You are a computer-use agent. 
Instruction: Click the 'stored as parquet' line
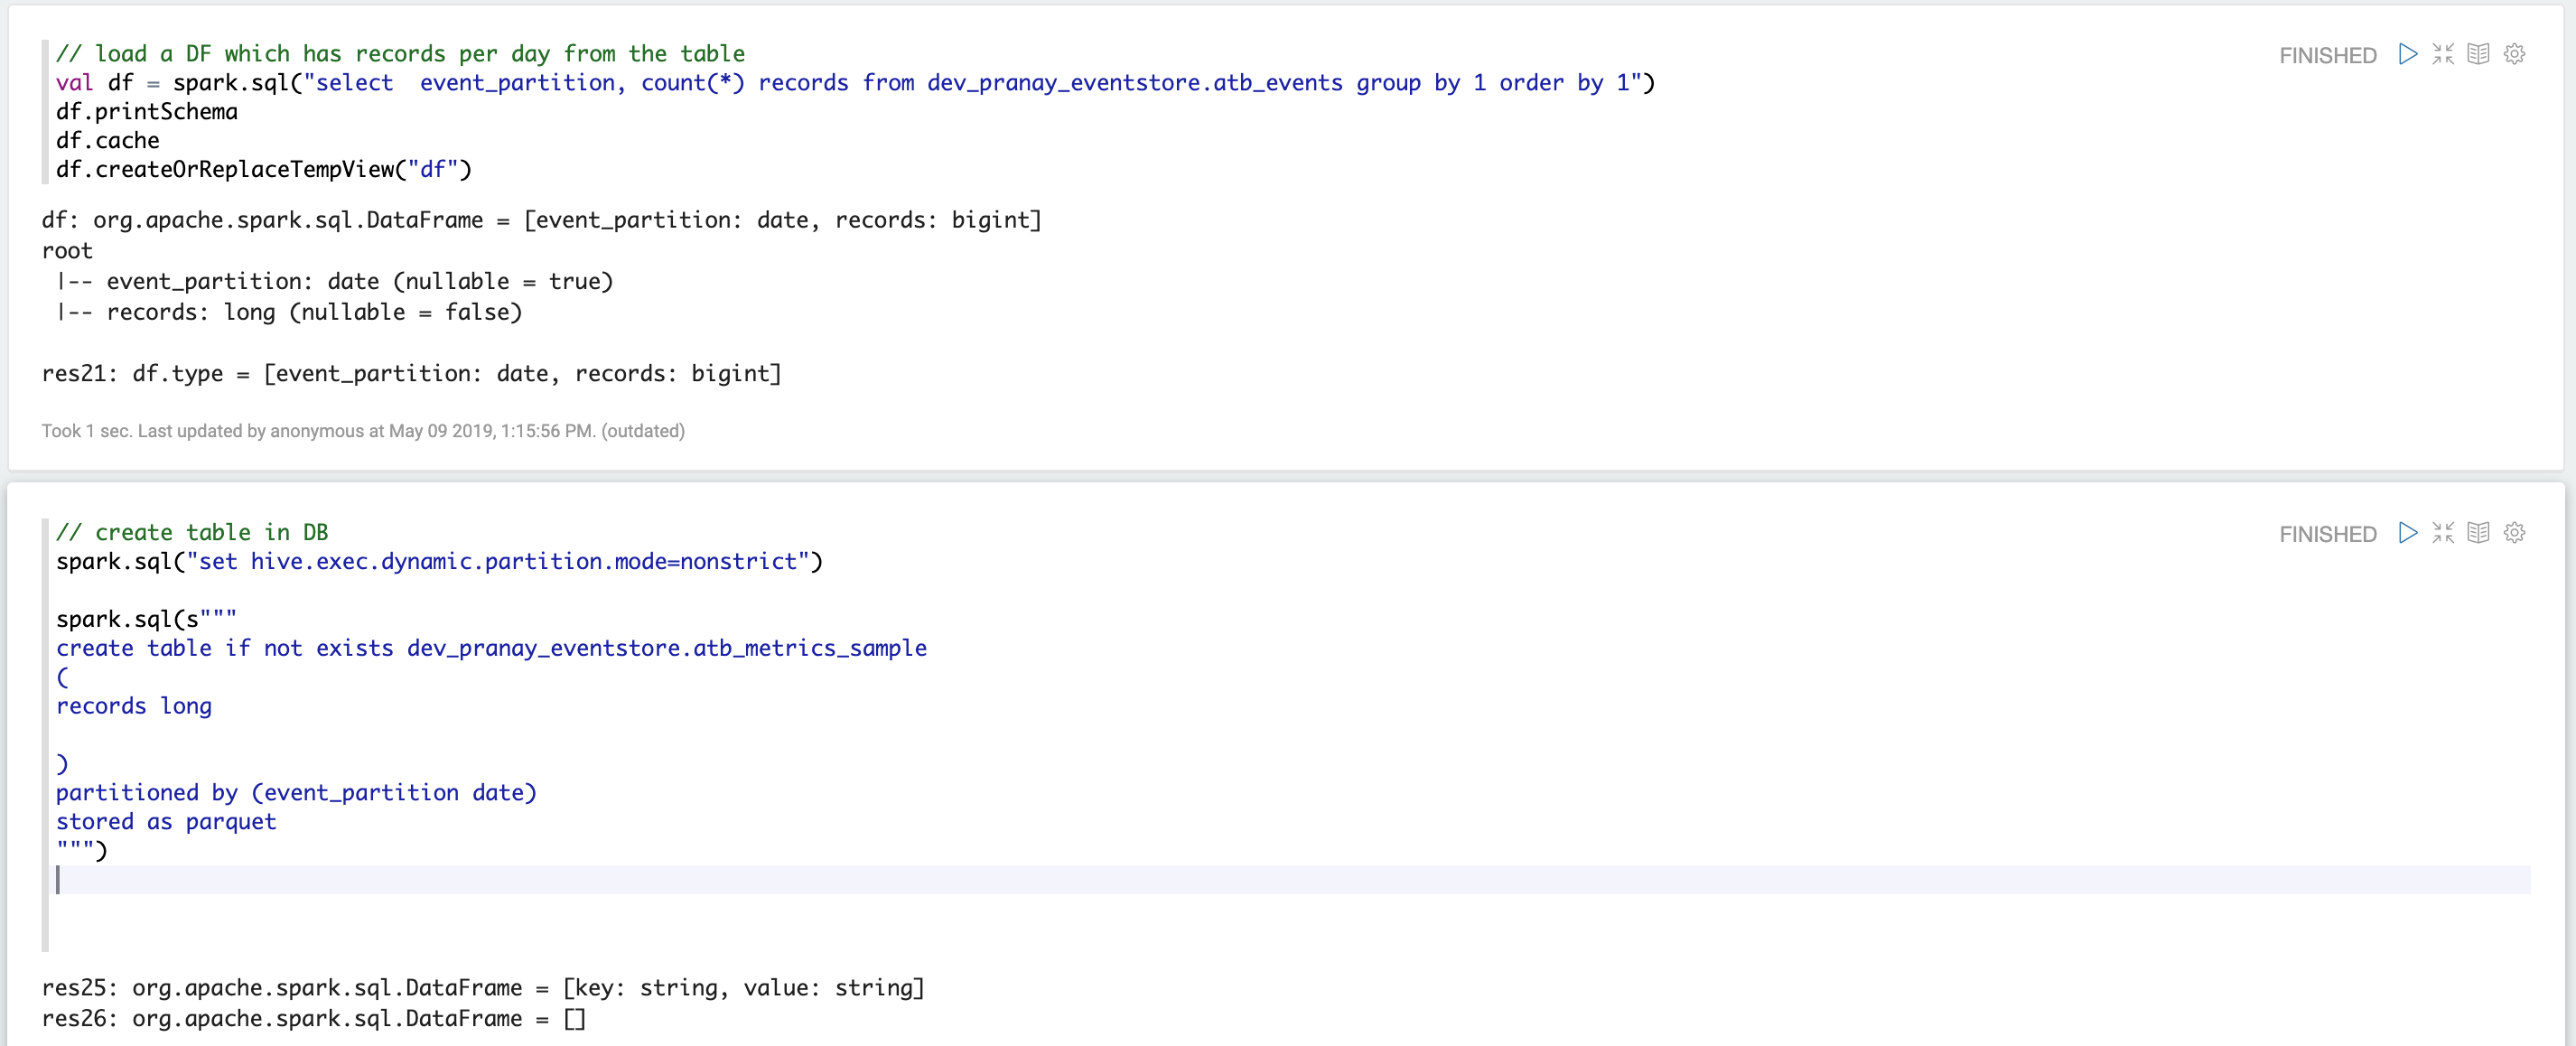click(x=166, y=822)
